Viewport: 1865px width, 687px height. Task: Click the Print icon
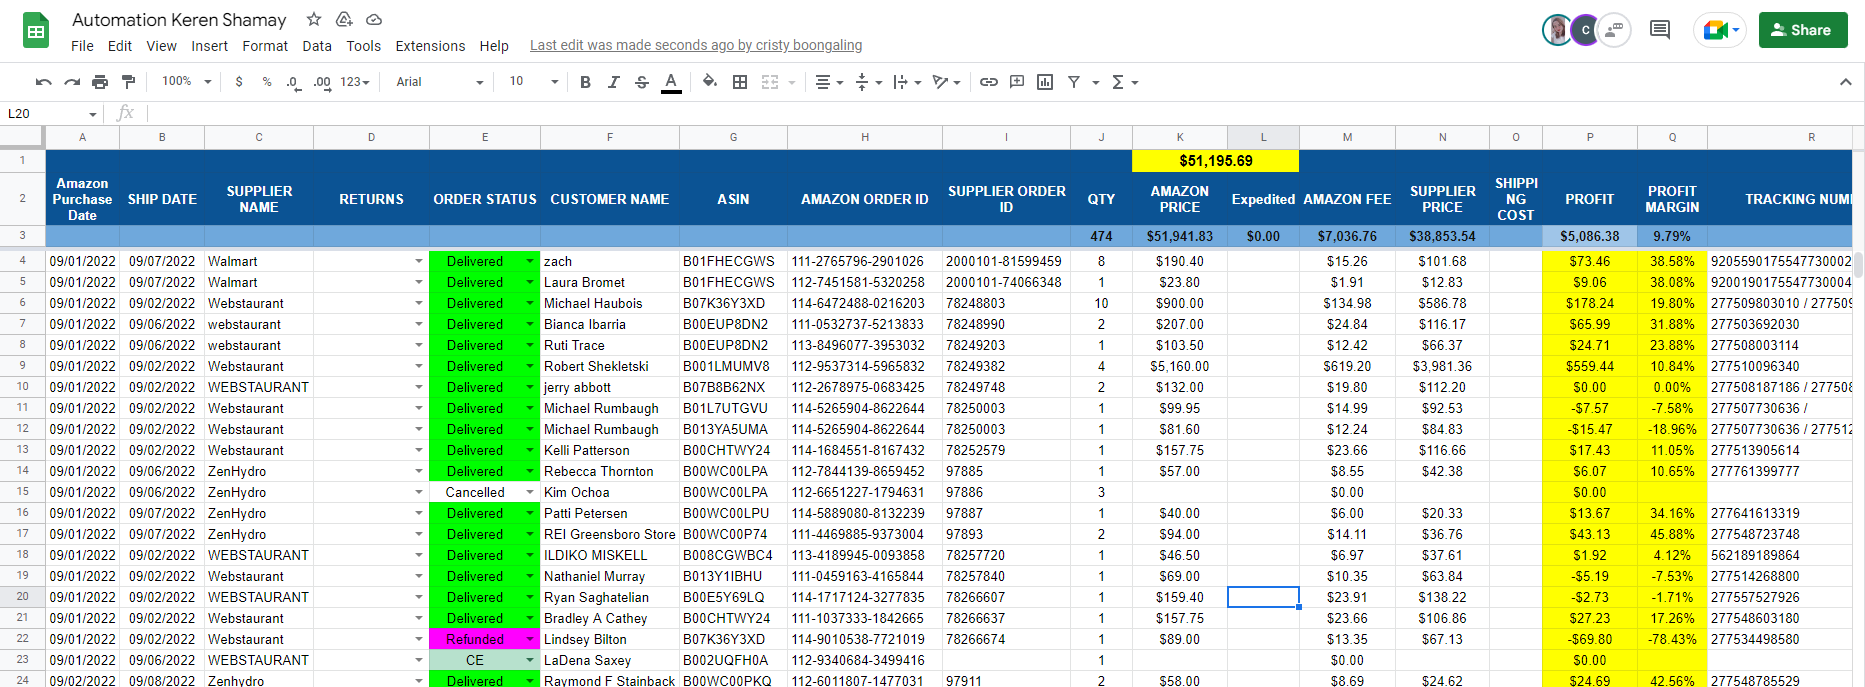(x=100, y=82)
